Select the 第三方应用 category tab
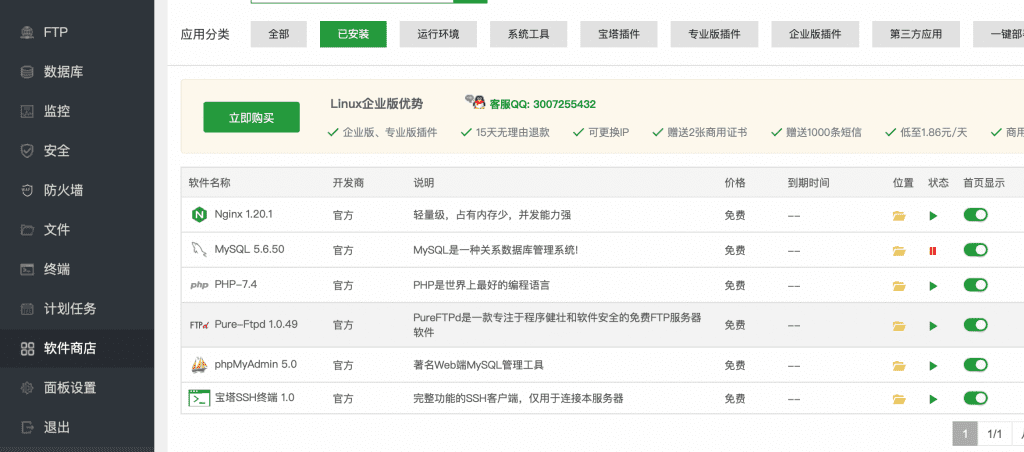 916,34
